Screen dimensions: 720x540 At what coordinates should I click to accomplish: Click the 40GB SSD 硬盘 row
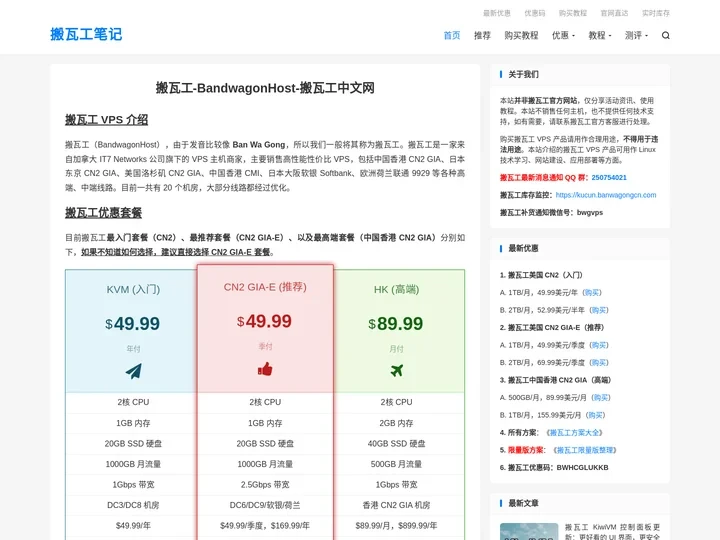(396, 444)
